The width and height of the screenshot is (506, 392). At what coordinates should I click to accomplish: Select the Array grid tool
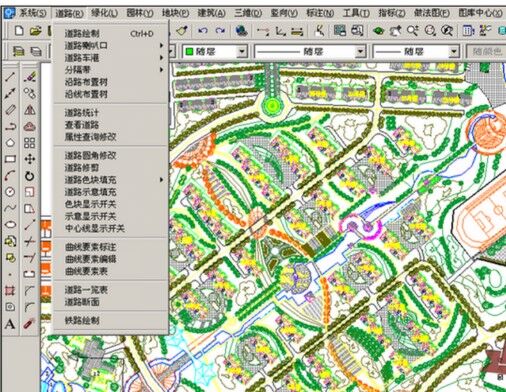[x=30, y=143]
